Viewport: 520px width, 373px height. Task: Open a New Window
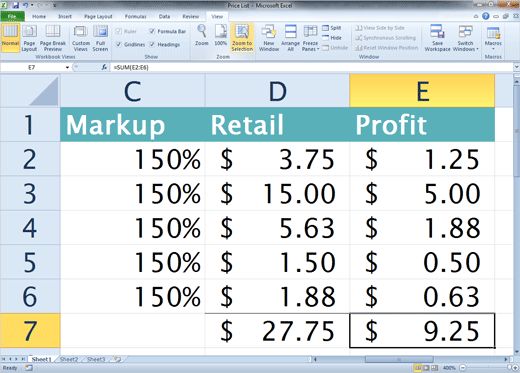(269, 38)
